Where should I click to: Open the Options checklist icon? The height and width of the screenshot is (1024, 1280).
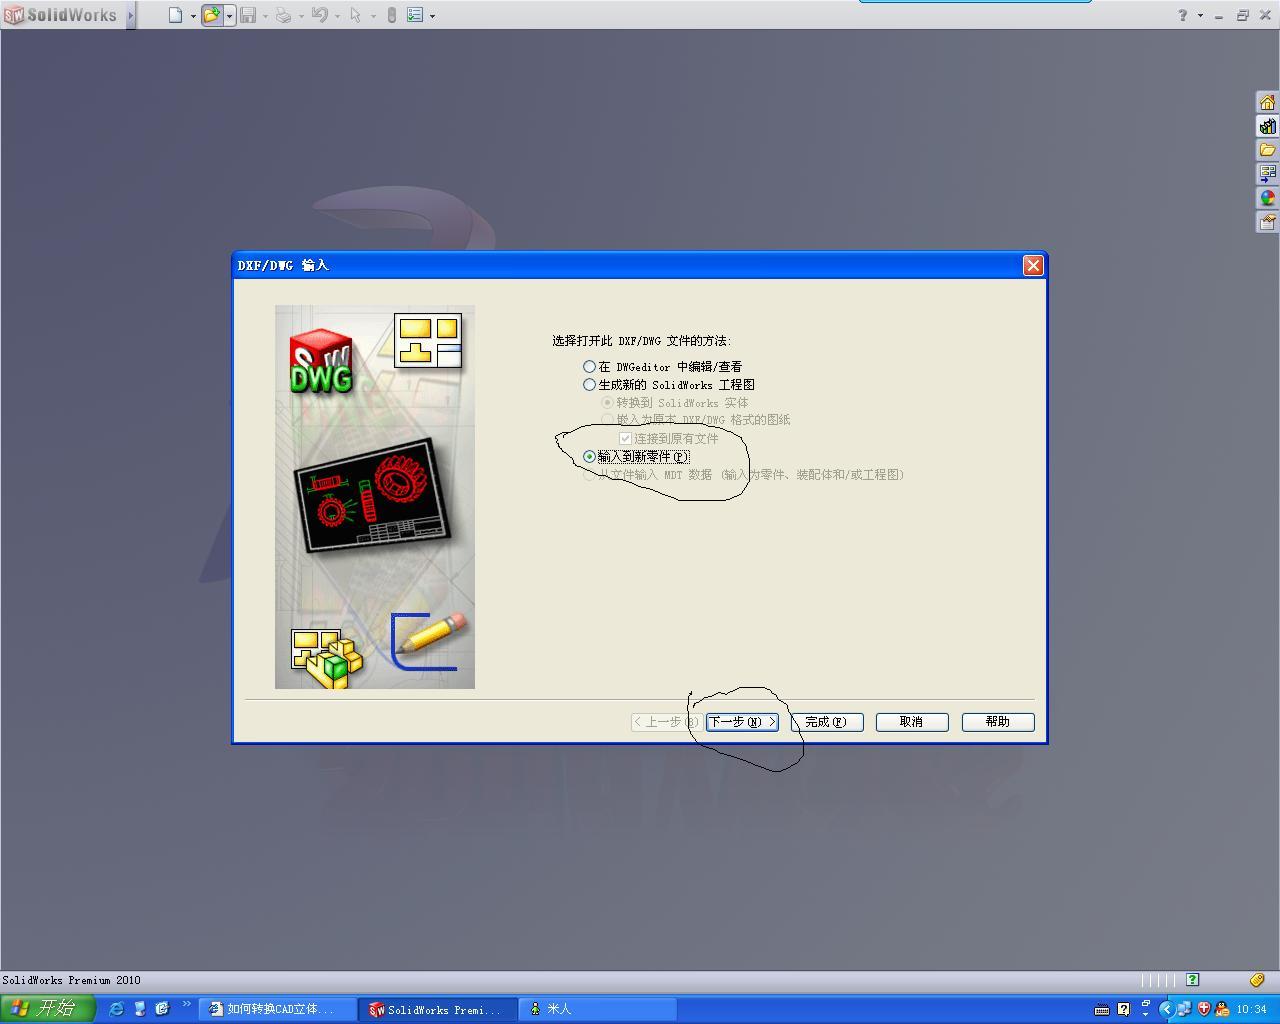(415, 15)
